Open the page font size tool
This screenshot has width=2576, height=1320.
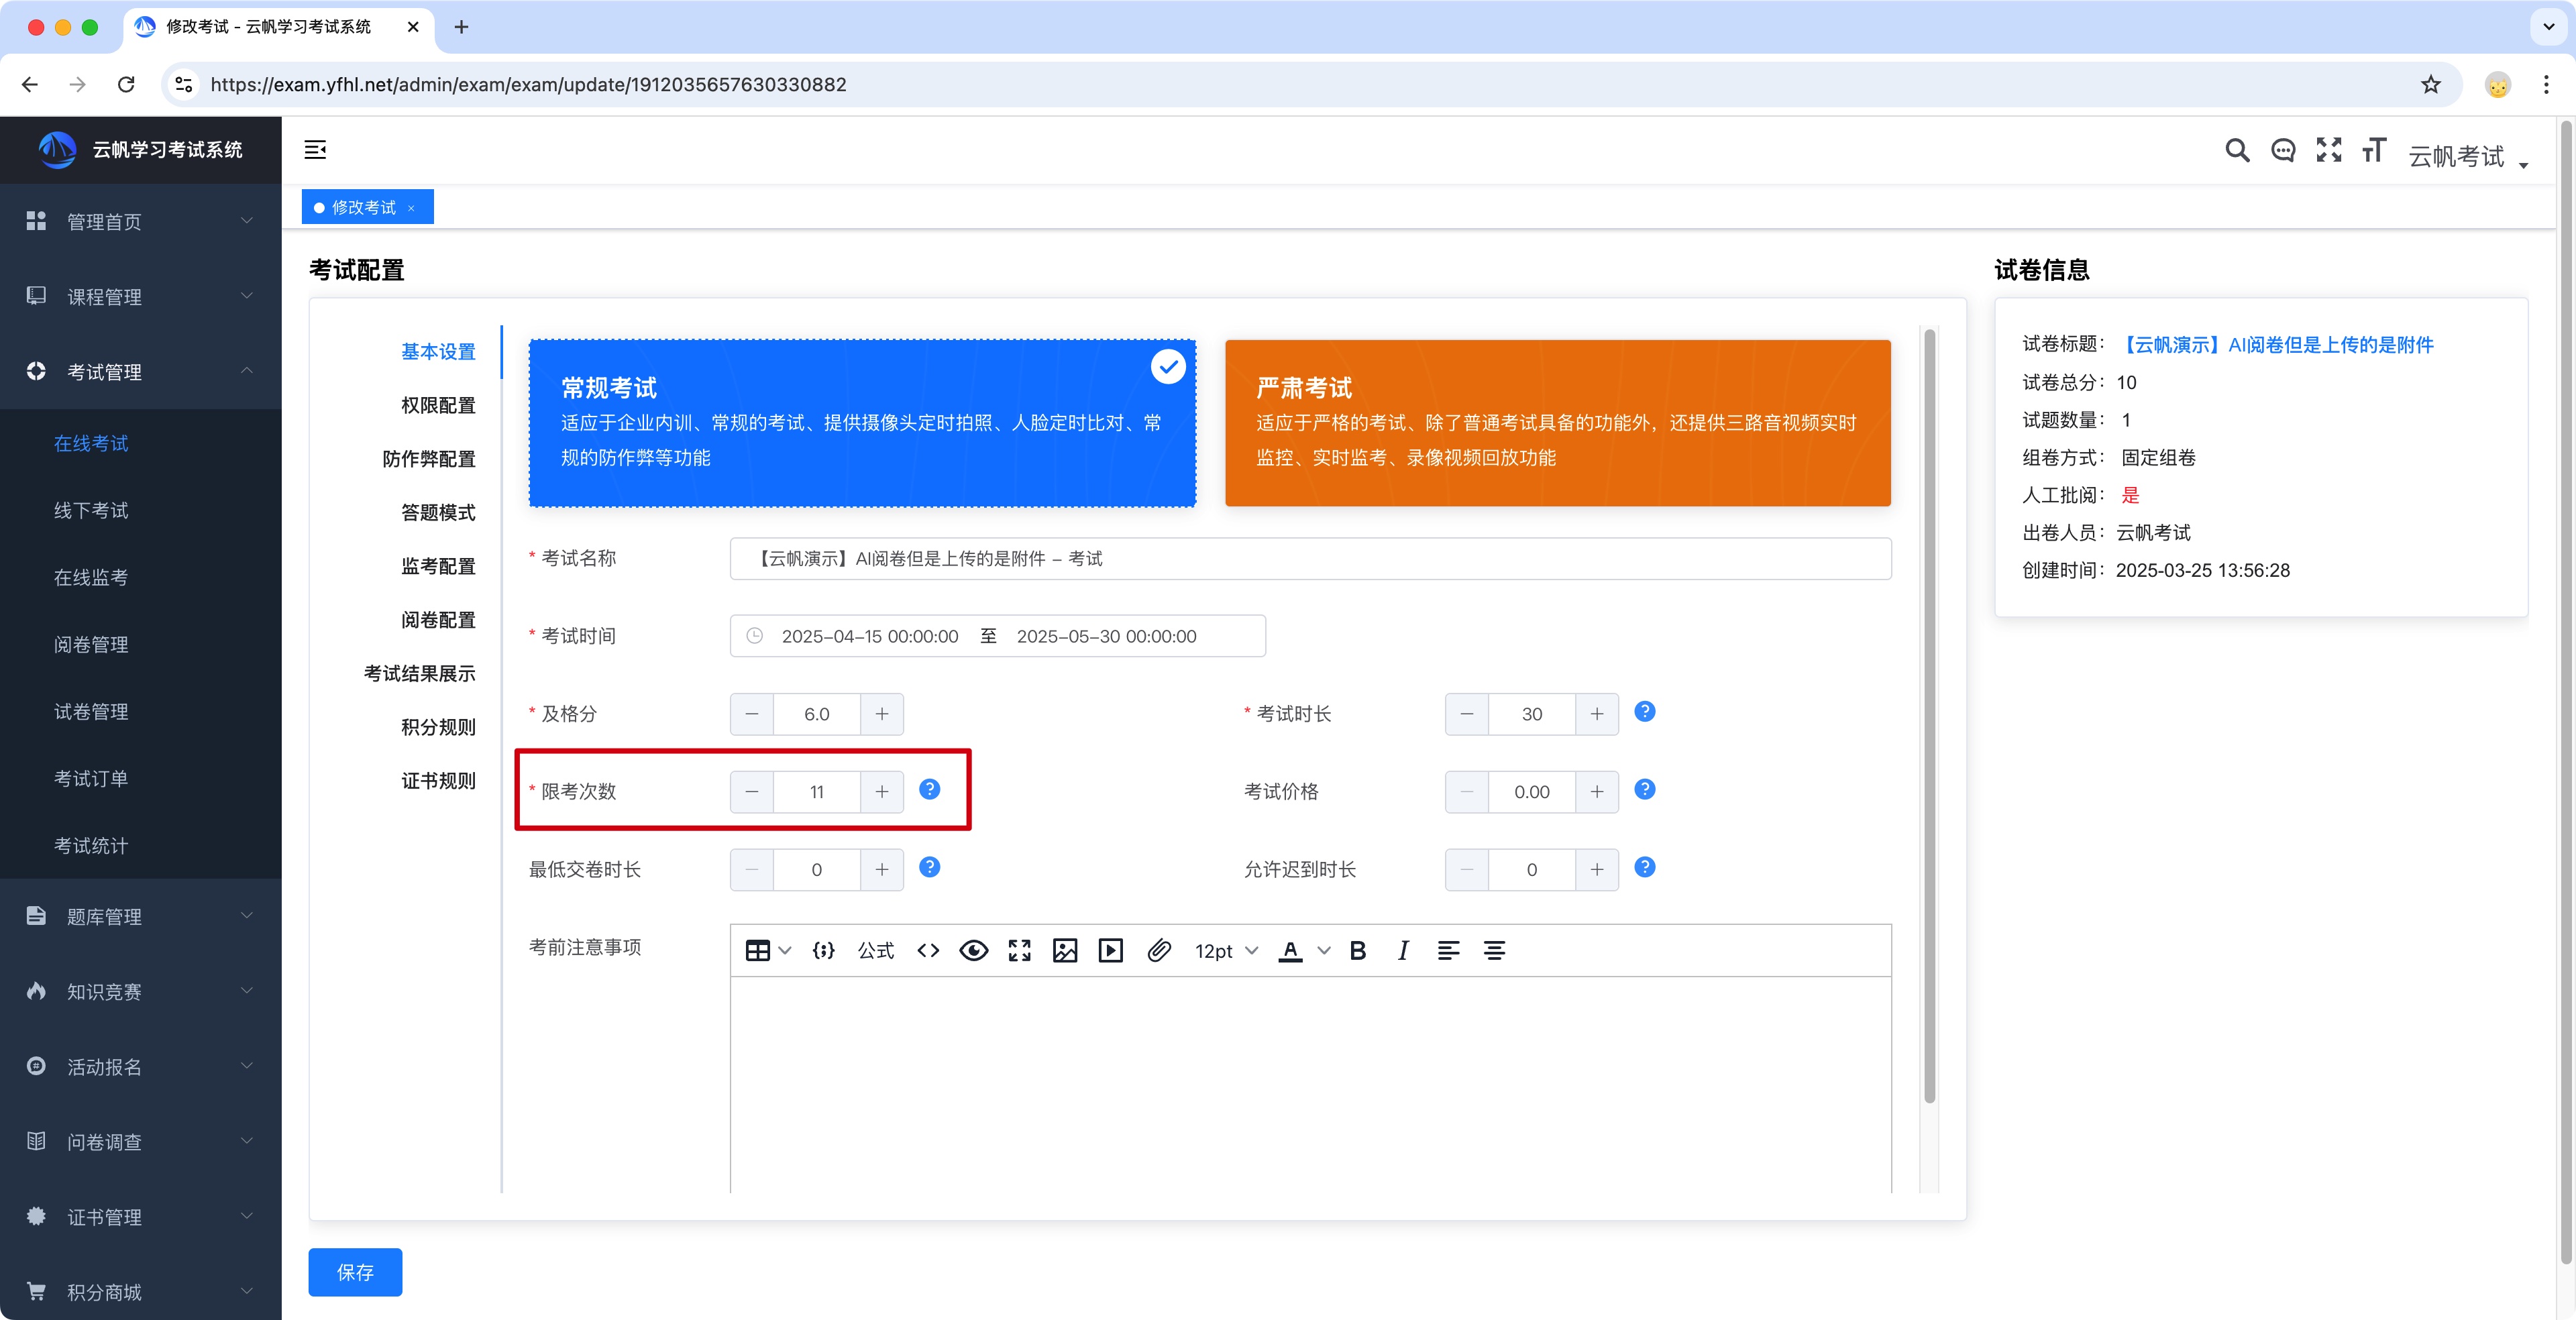click(2374, 151)
